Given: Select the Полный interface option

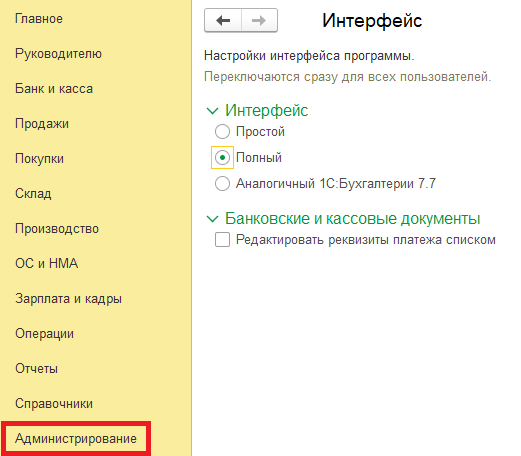Looking at the screenshot, I should tap(222, 157).
